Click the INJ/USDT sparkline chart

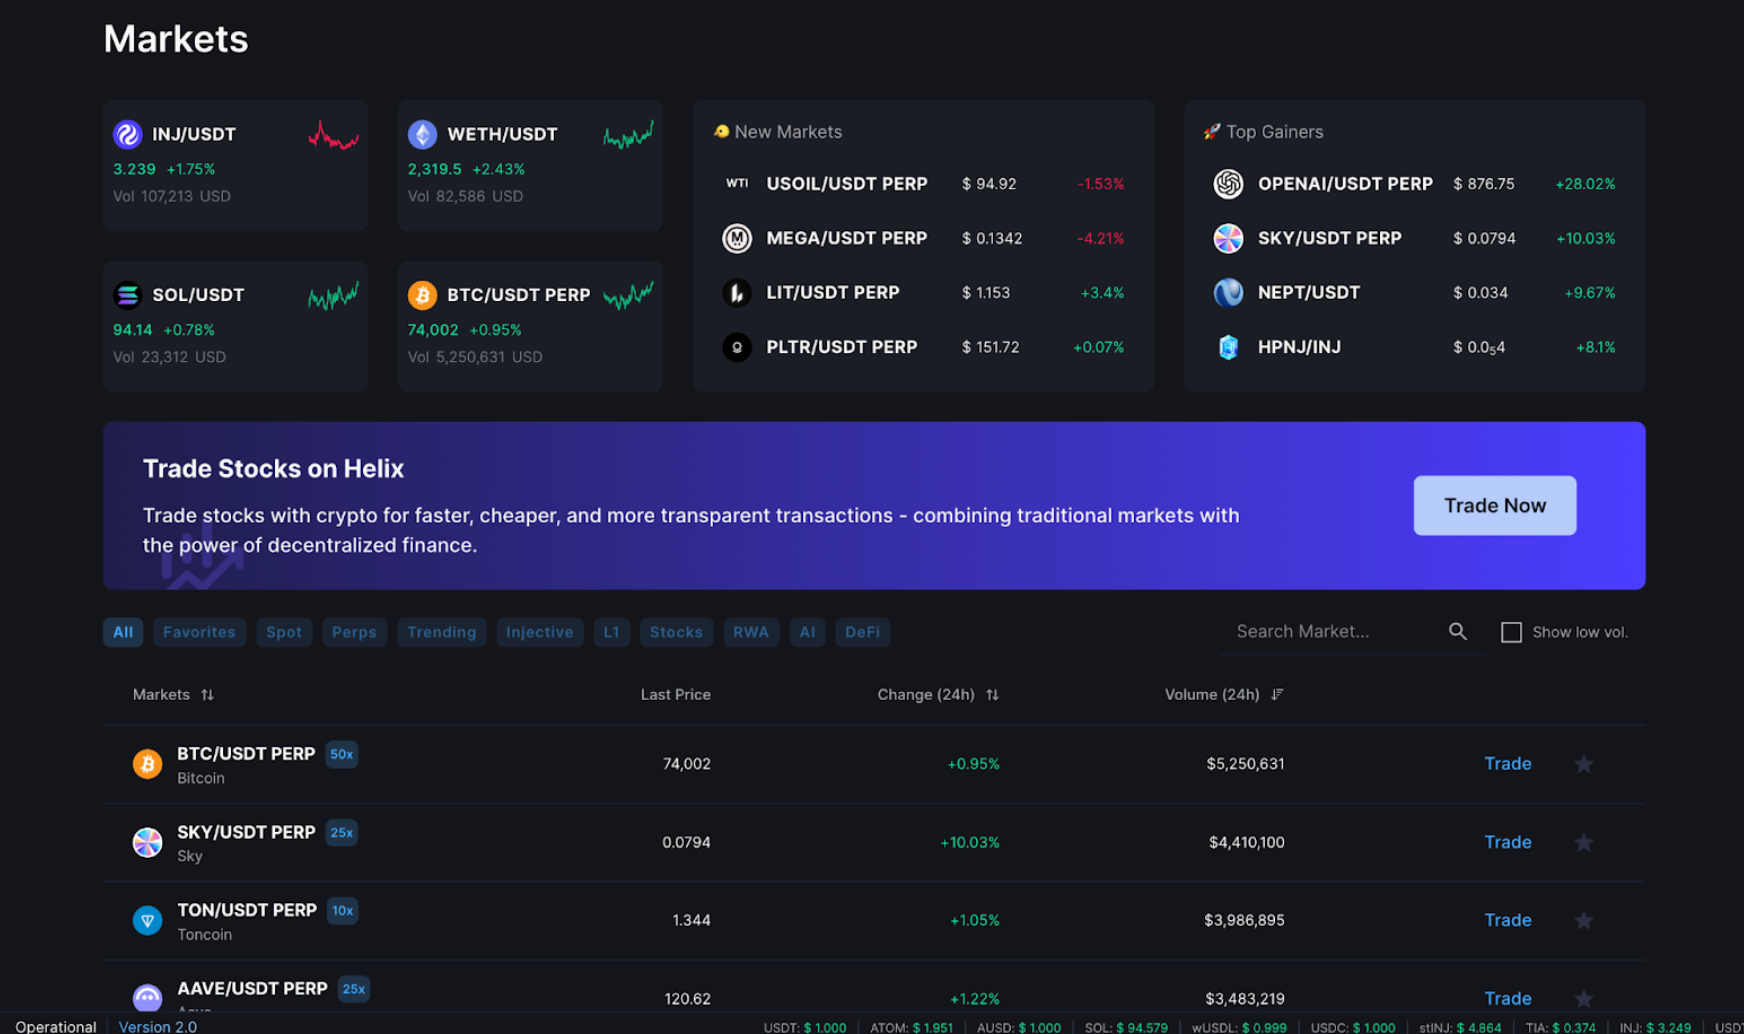(x=333, y=136)
